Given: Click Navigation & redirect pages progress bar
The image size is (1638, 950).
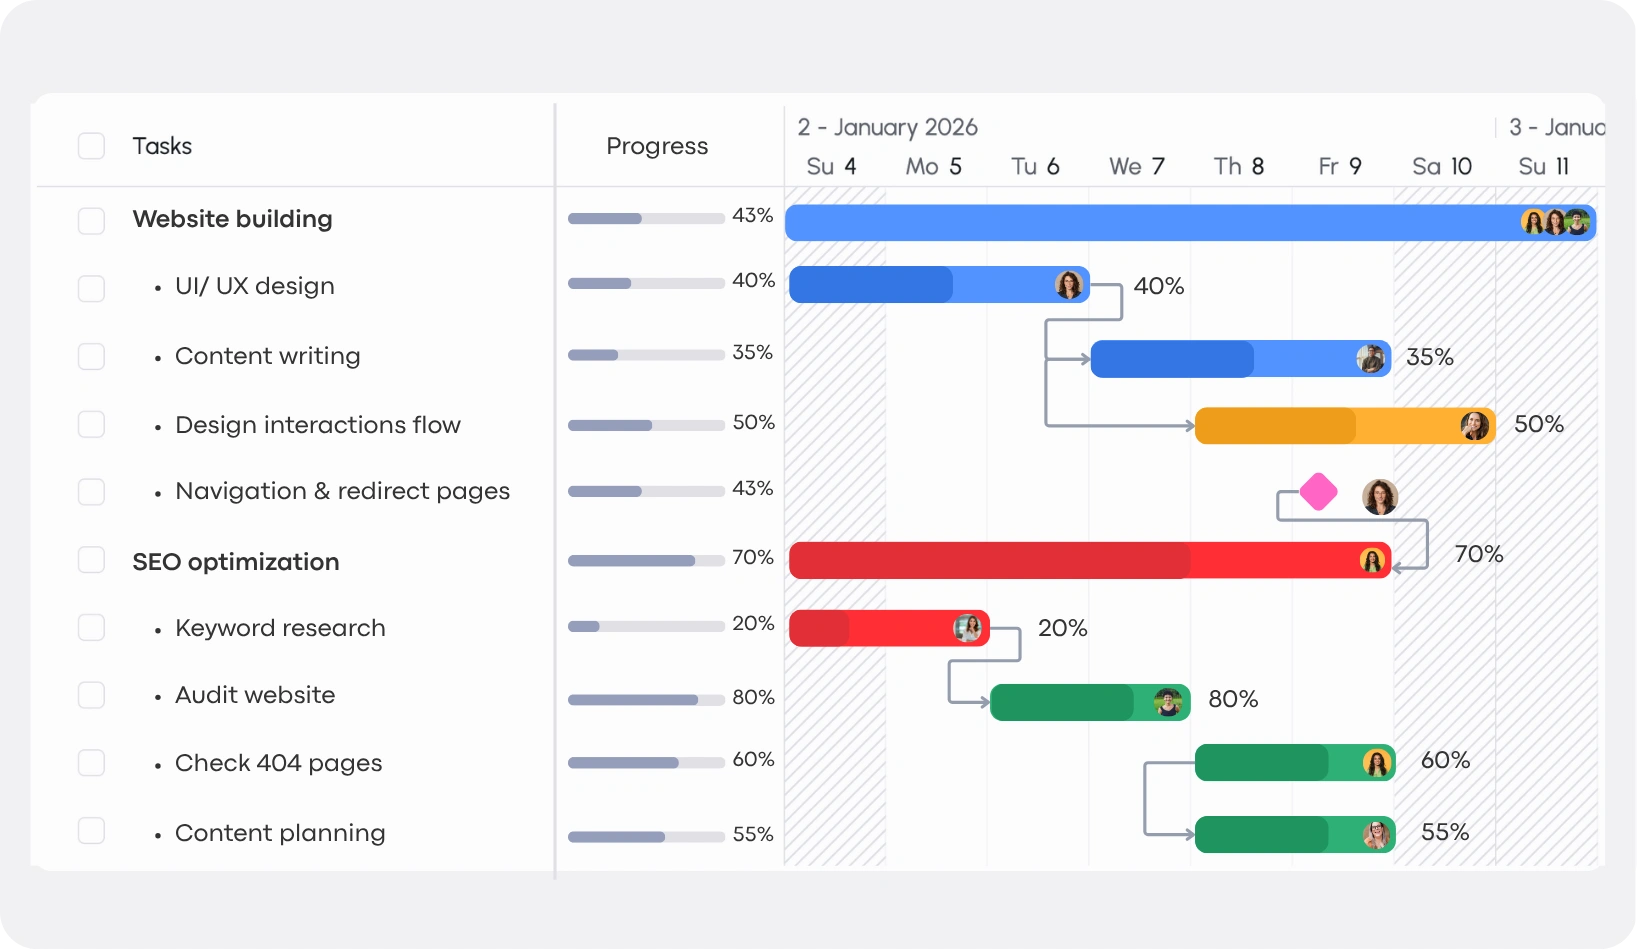Looking at the screenshot, I should tap(646, 491).
